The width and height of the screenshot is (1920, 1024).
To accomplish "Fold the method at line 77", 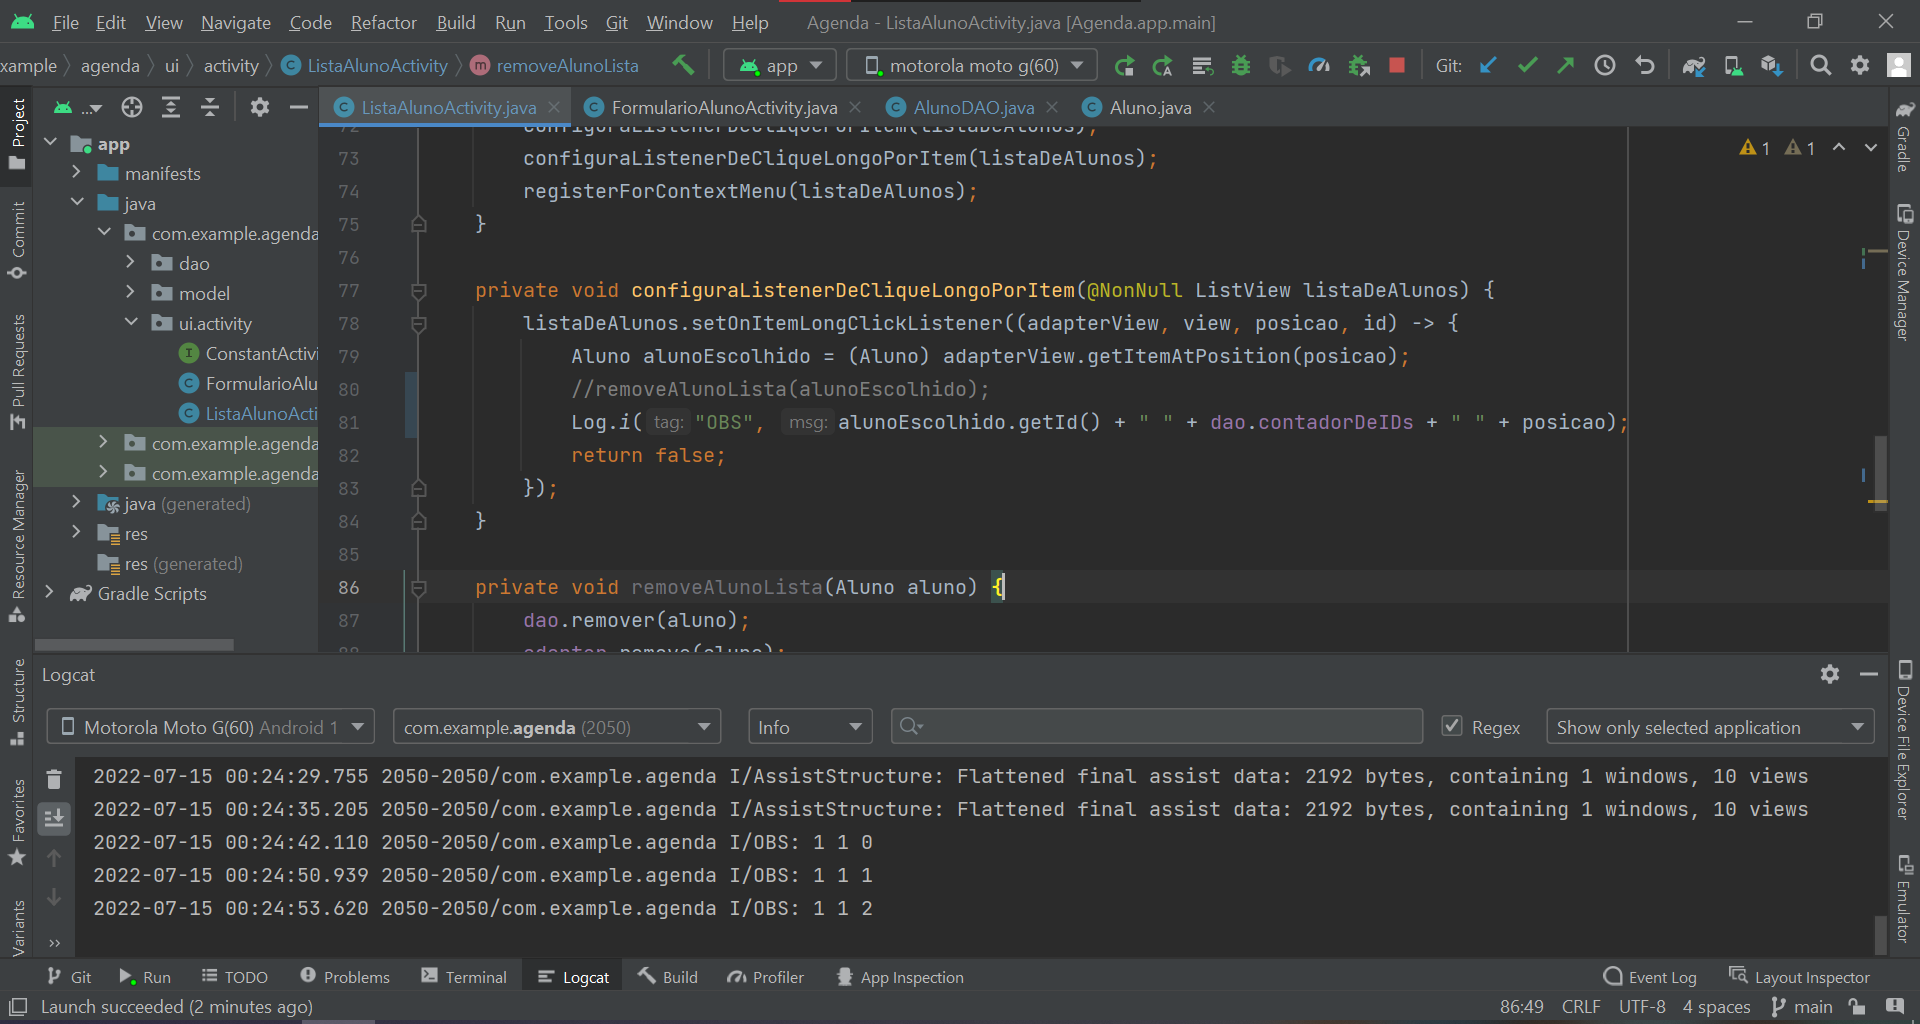I will click(x=419, y=291).
